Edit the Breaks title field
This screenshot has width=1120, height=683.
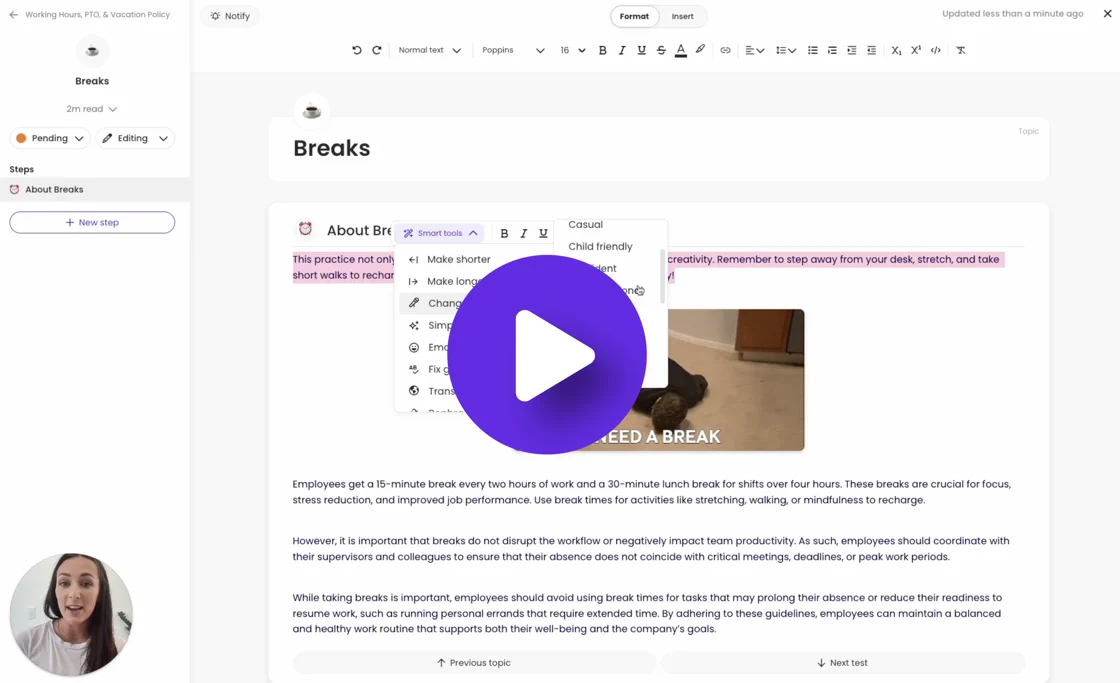(331, 148)
